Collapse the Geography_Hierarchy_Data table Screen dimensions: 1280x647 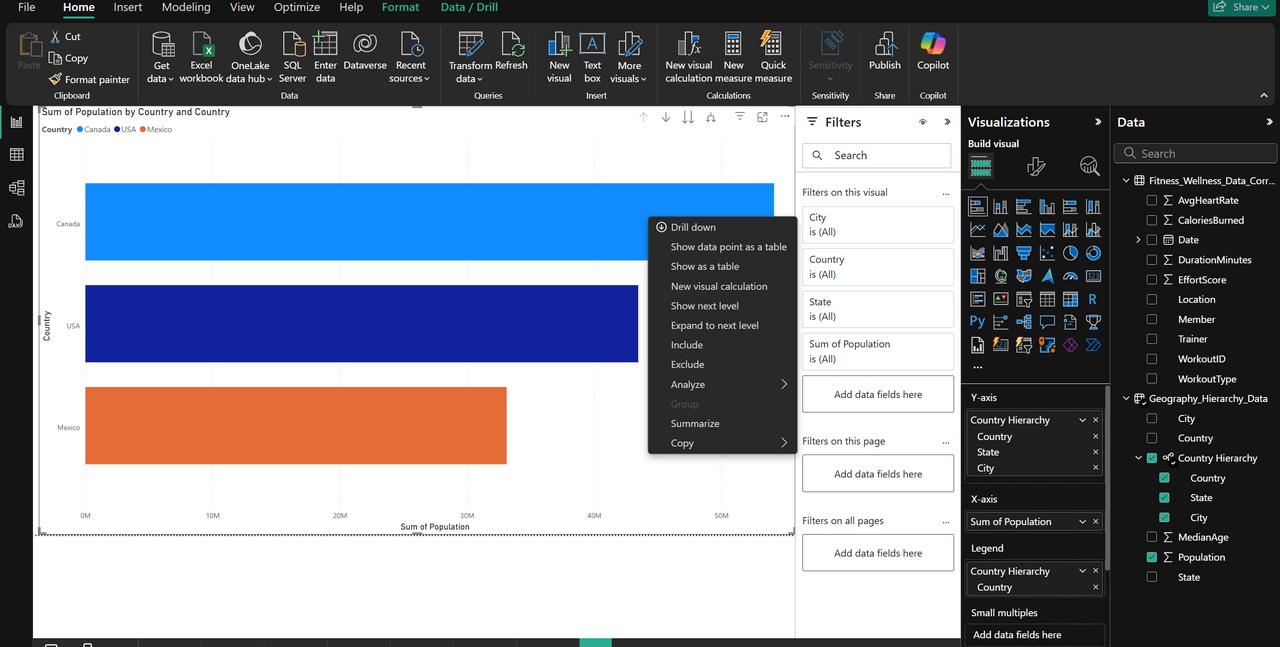[1126, 399]
